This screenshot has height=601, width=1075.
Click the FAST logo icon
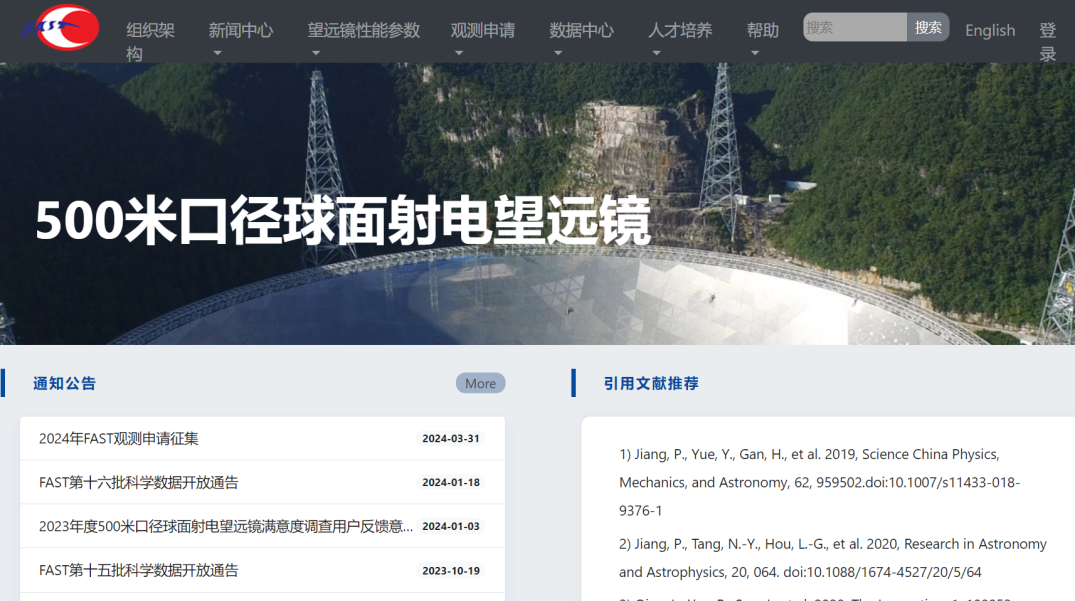pos(62,28)
